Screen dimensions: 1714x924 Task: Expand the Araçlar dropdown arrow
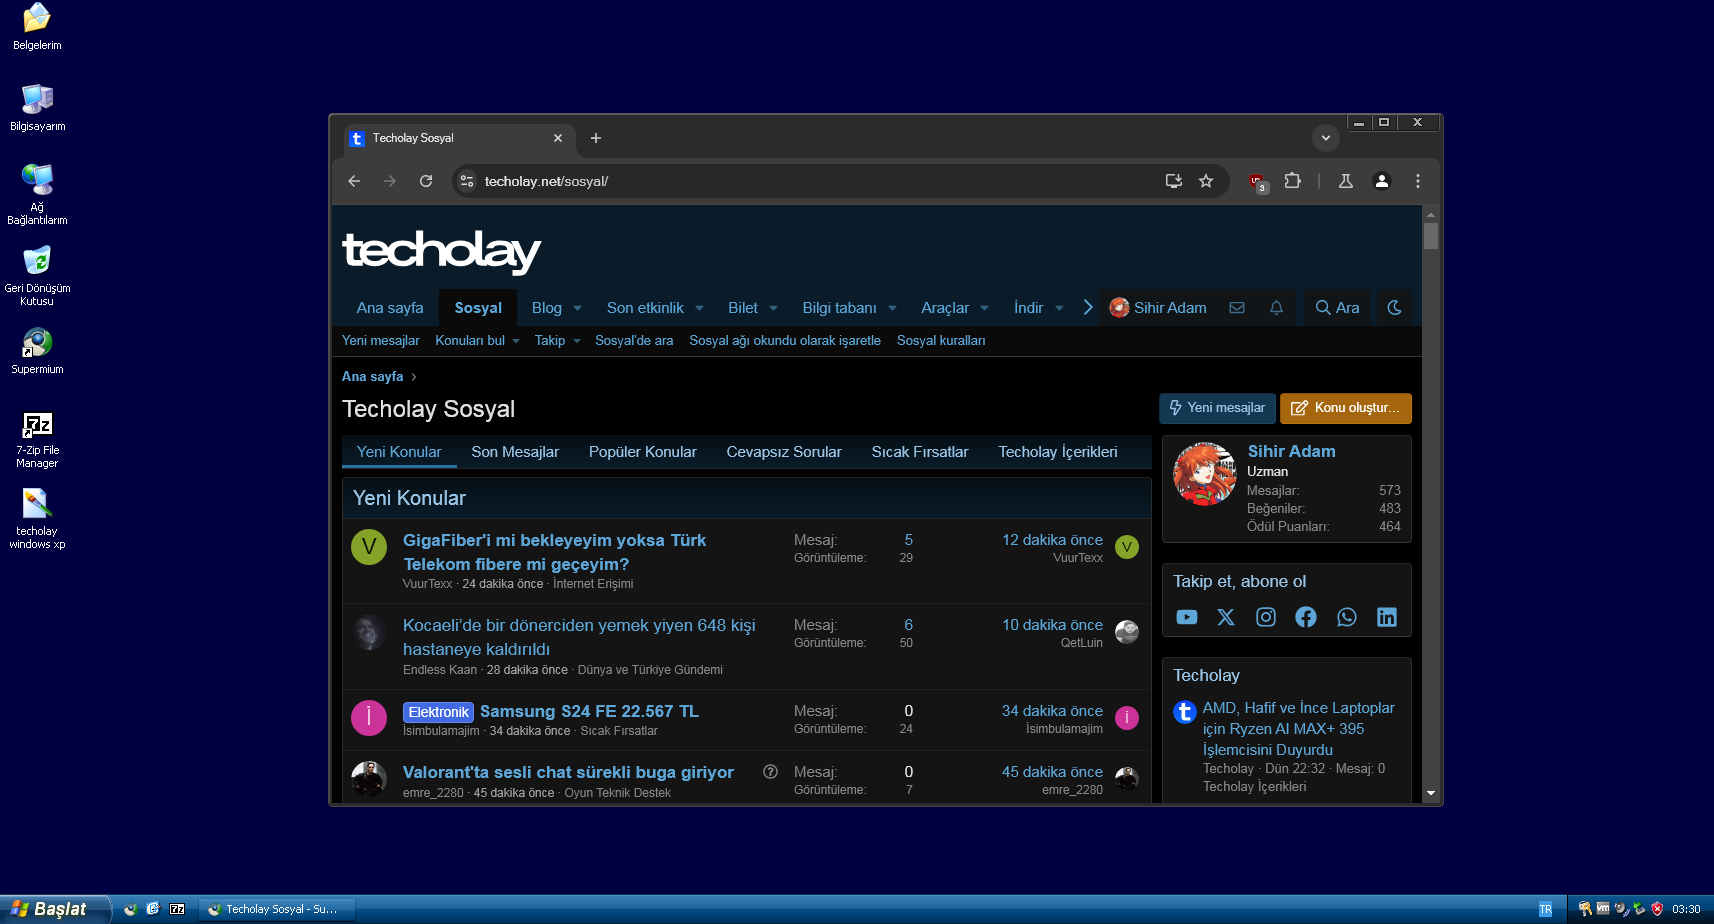[984, 308]
